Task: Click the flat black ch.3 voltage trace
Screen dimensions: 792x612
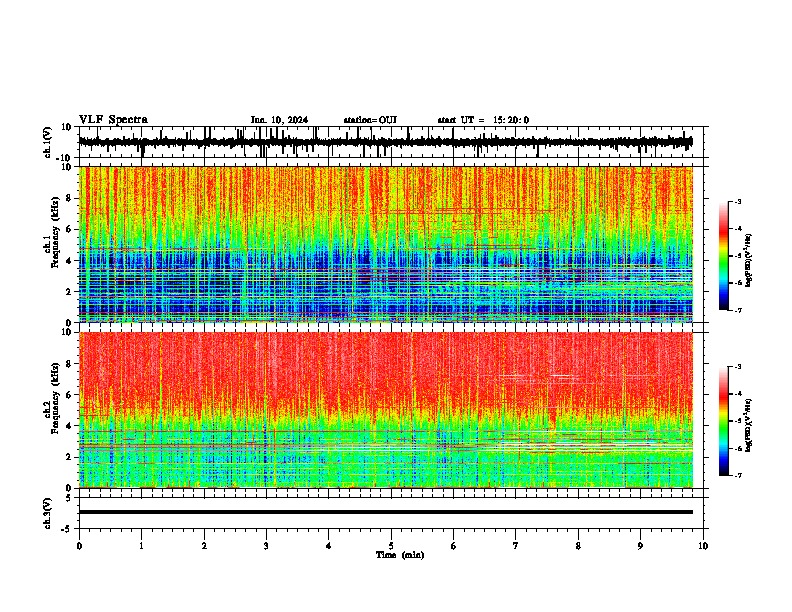Action: pos(385,512)
